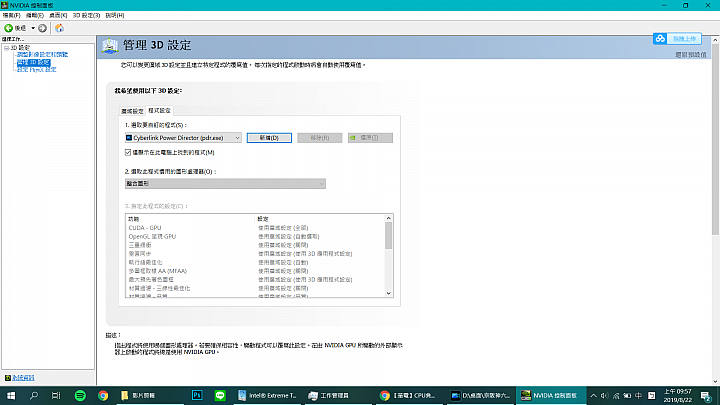Go to the Home page icon
This screenshot has width=720, height=405.
tap(59, 28)
